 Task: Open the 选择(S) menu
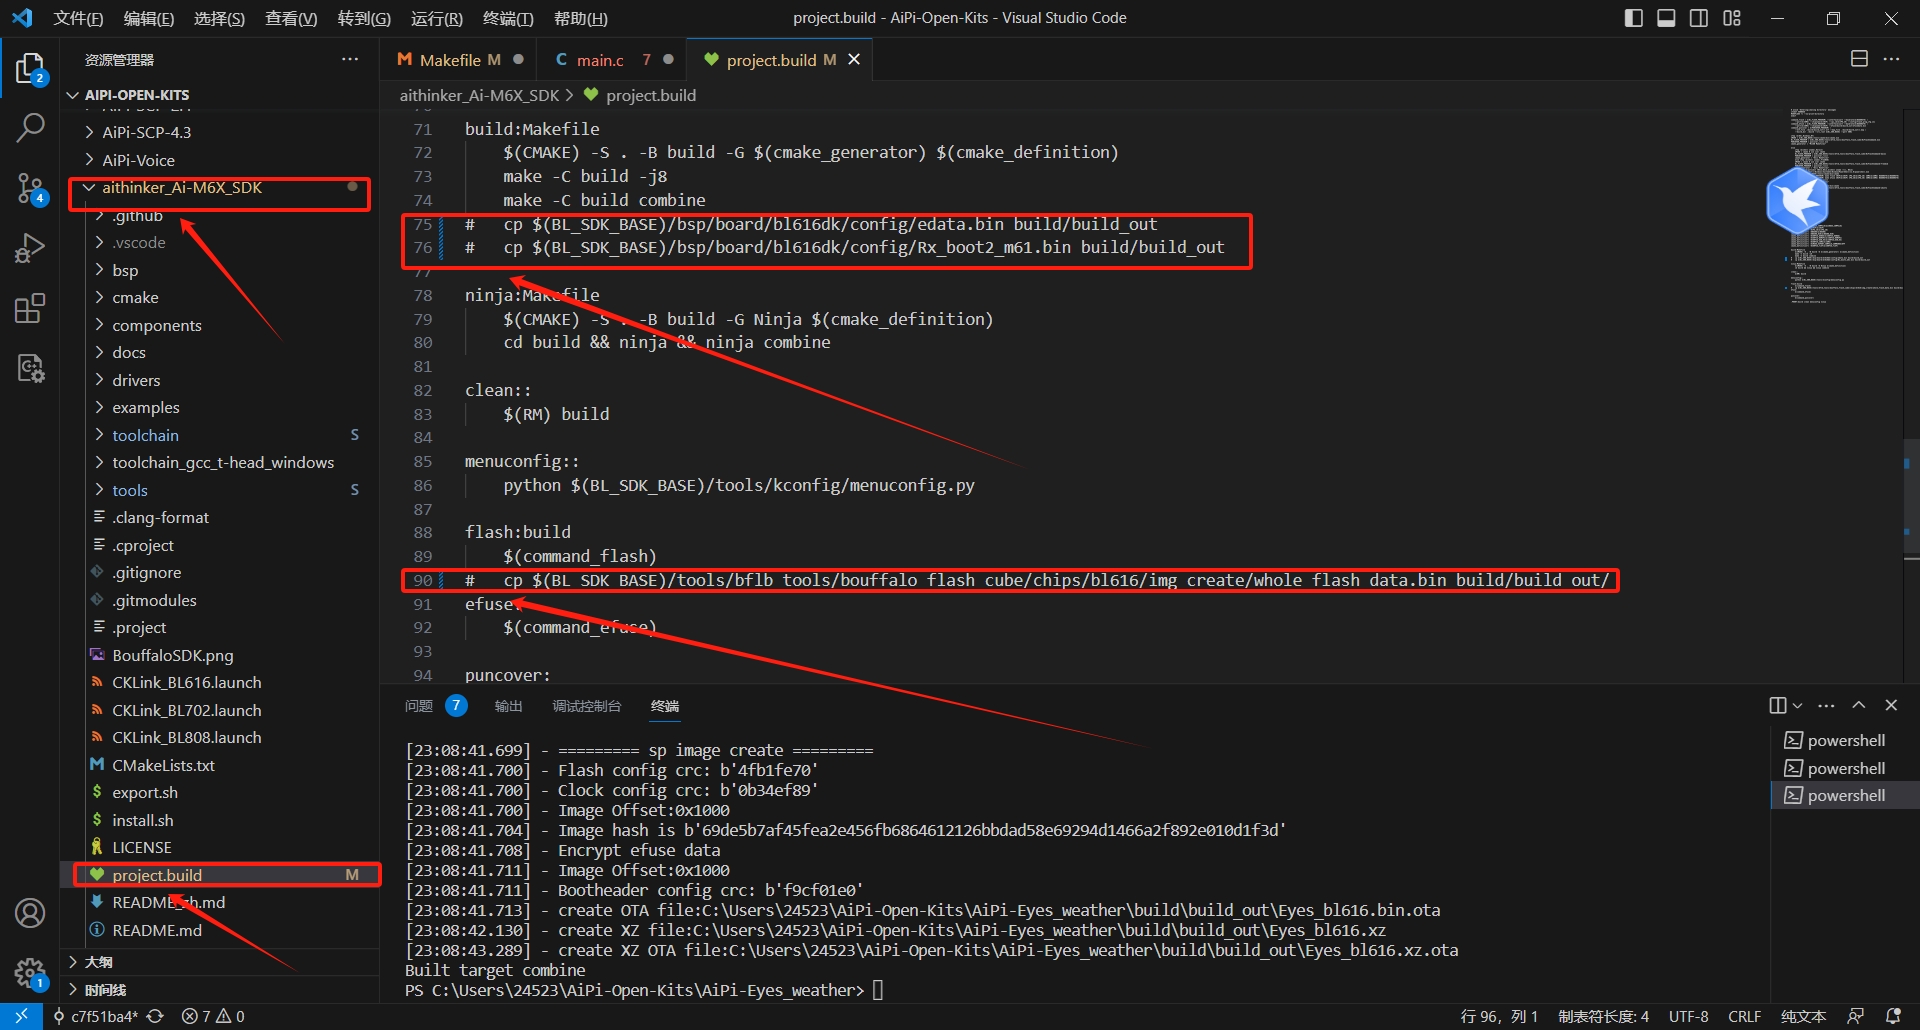coord(219,18)
